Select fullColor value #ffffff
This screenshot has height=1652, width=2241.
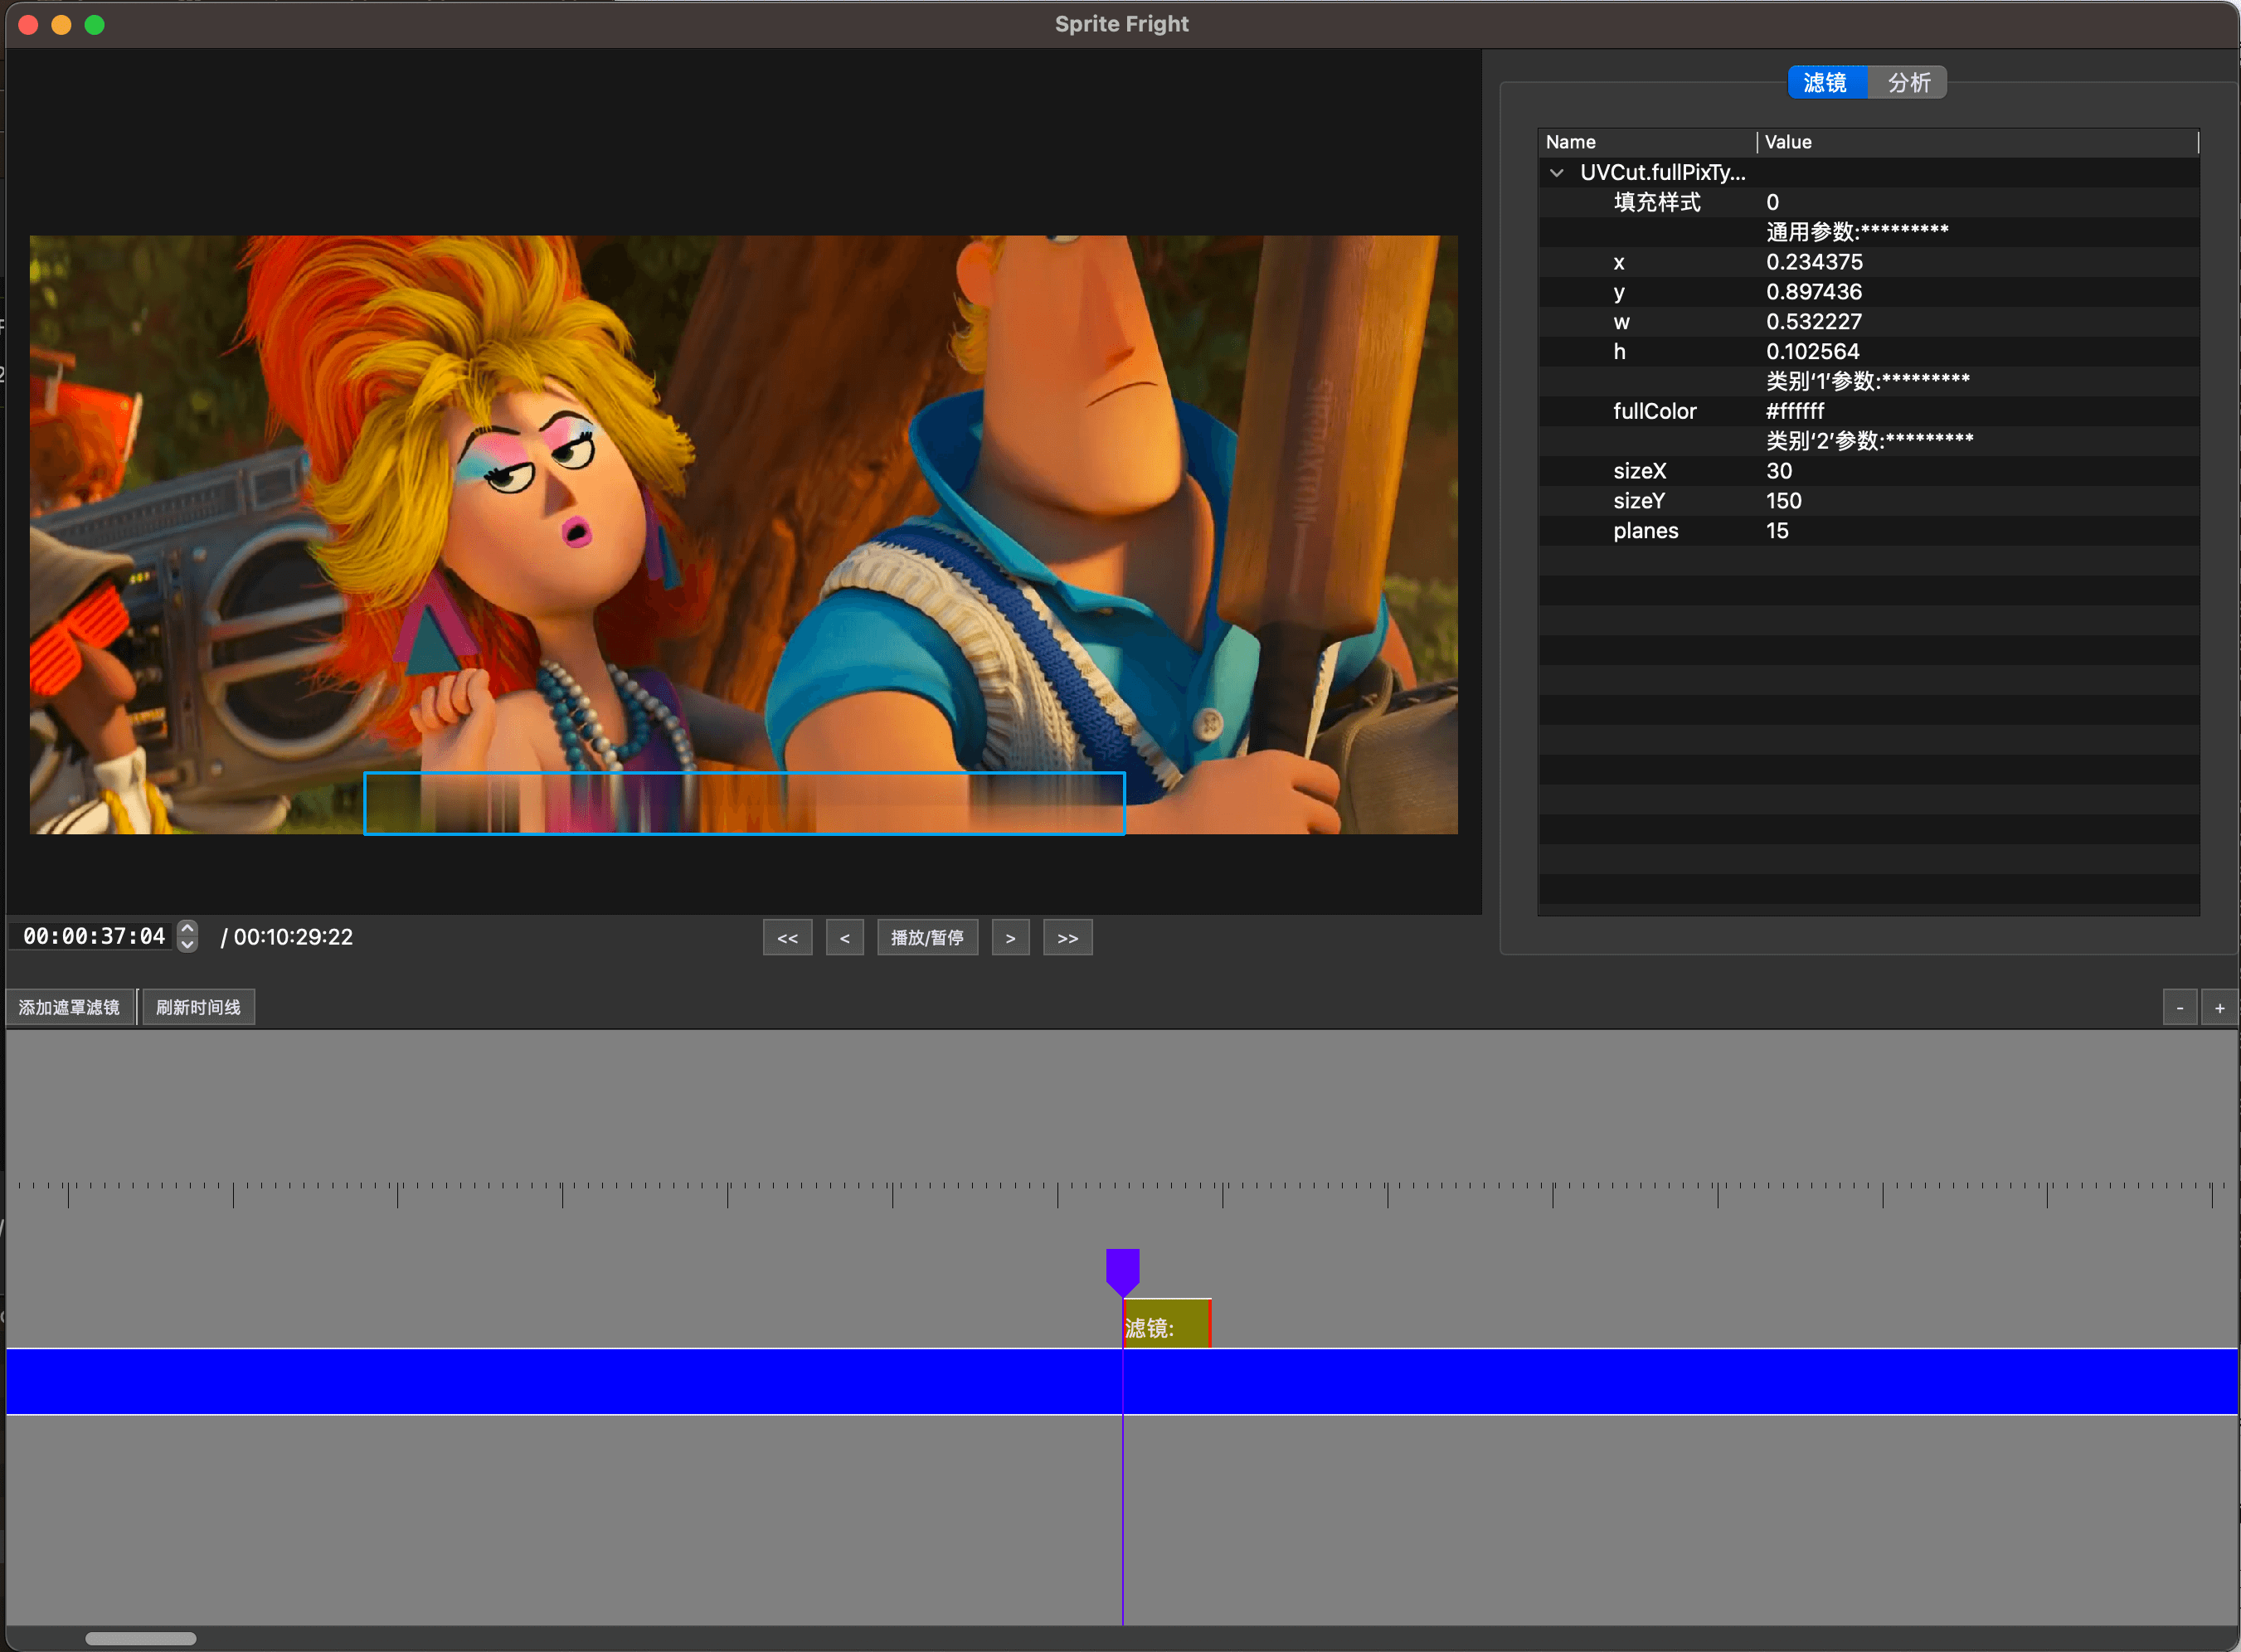(1795, 411)
